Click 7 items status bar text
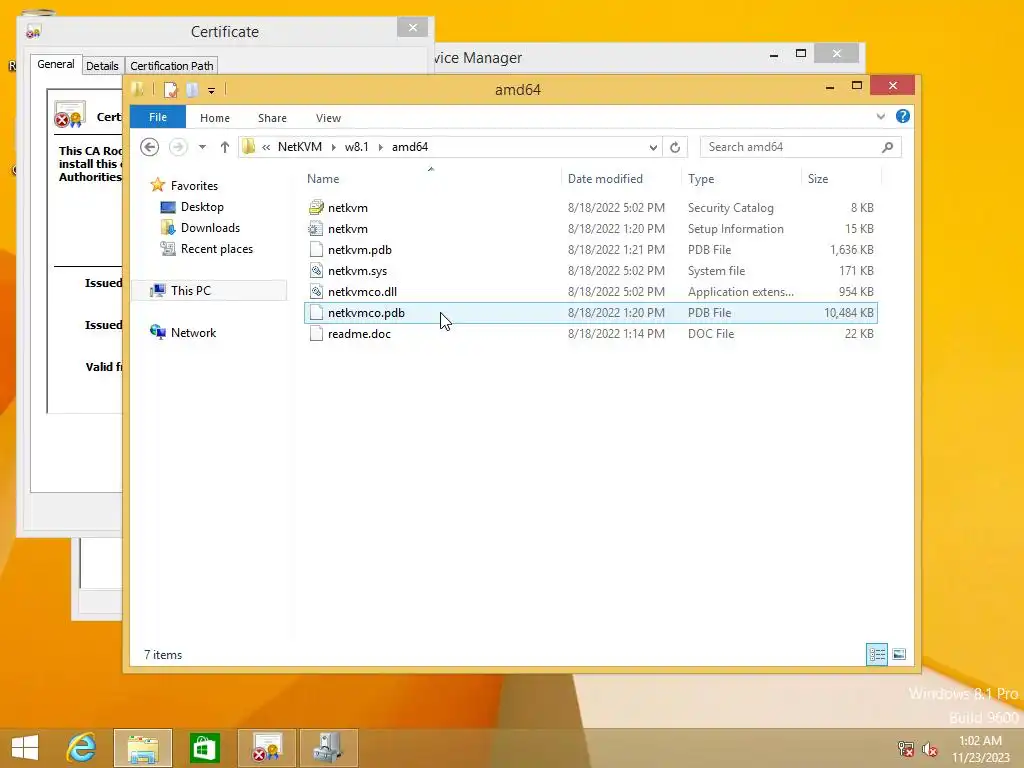 tap(163, 655)
